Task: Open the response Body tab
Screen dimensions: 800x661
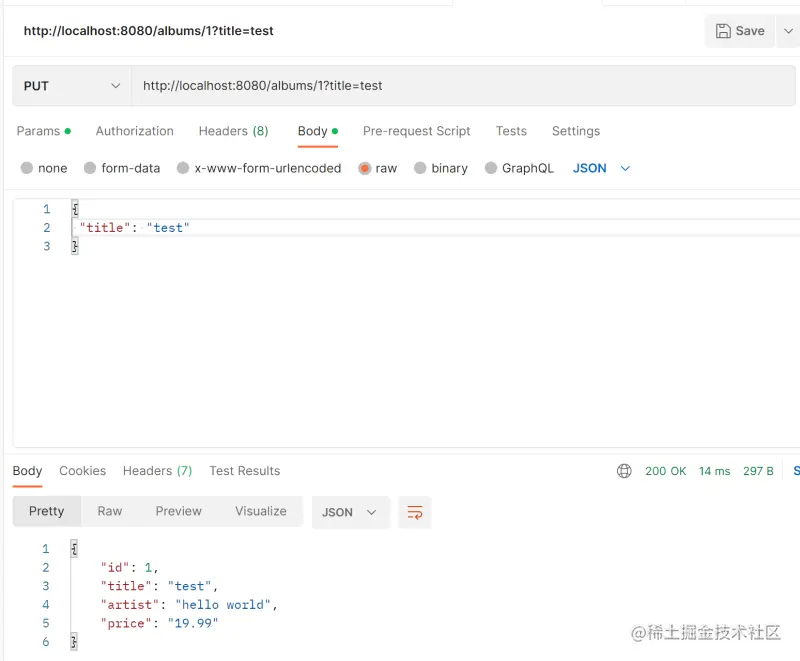Action: point(28,471)
